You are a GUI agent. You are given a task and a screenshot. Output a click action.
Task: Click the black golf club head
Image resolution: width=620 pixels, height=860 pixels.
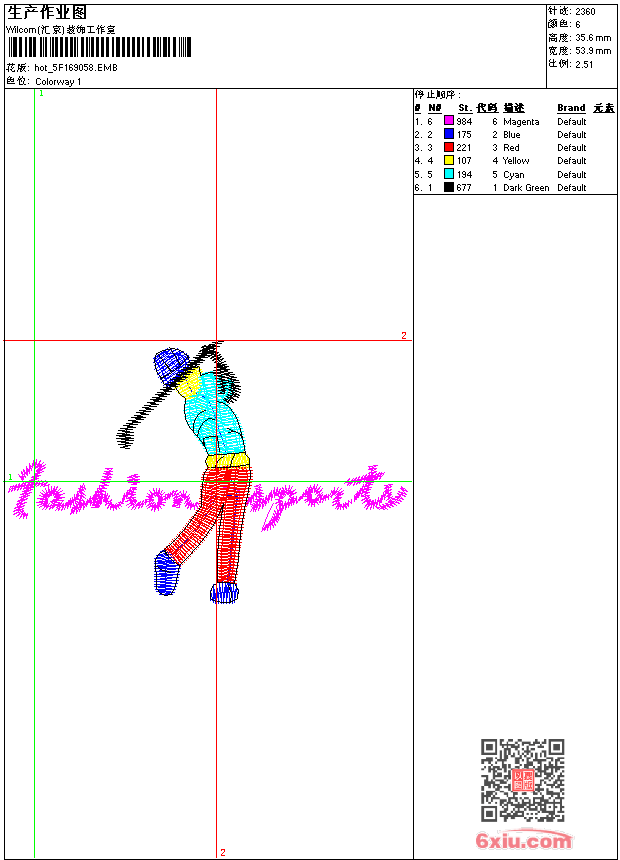click(126, 437)
